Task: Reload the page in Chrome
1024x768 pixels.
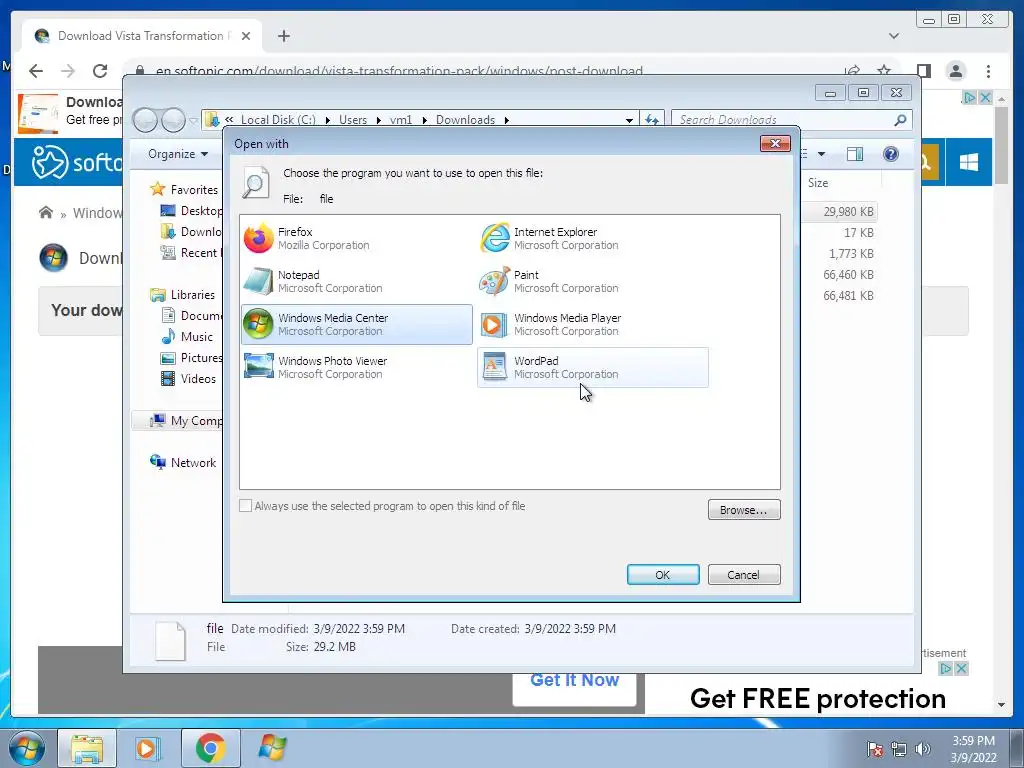Action: pyautogui.click(x=100, y=71)
